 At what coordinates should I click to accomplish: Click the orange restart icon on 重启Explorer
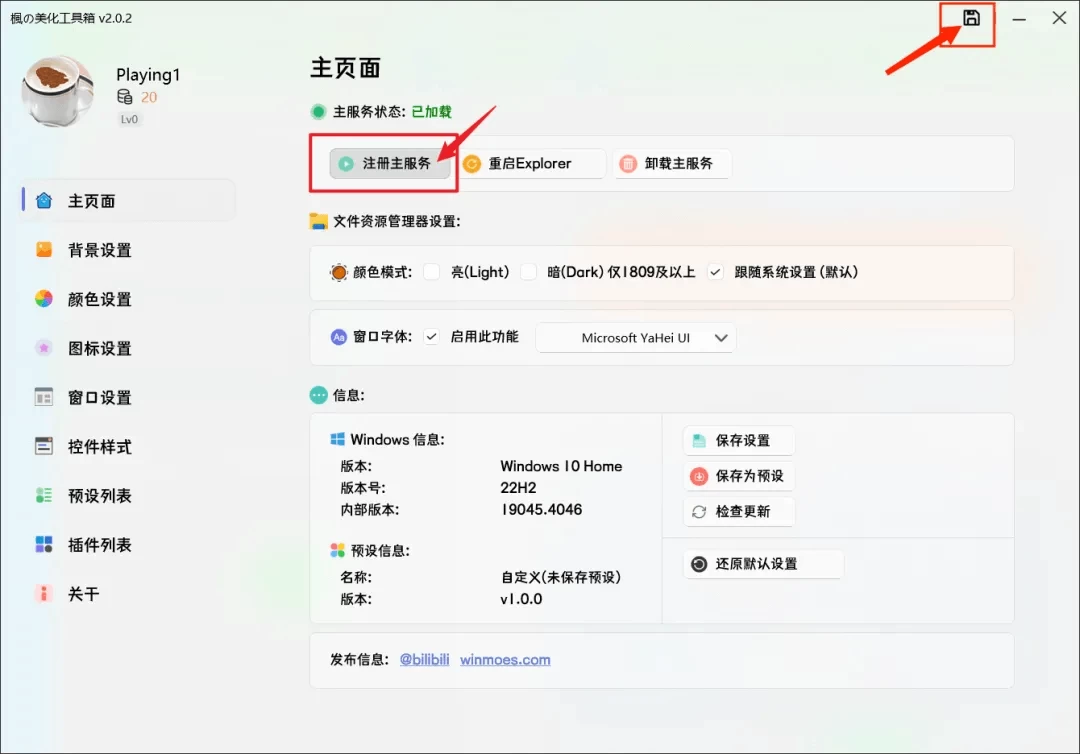(x=472, y=164)
